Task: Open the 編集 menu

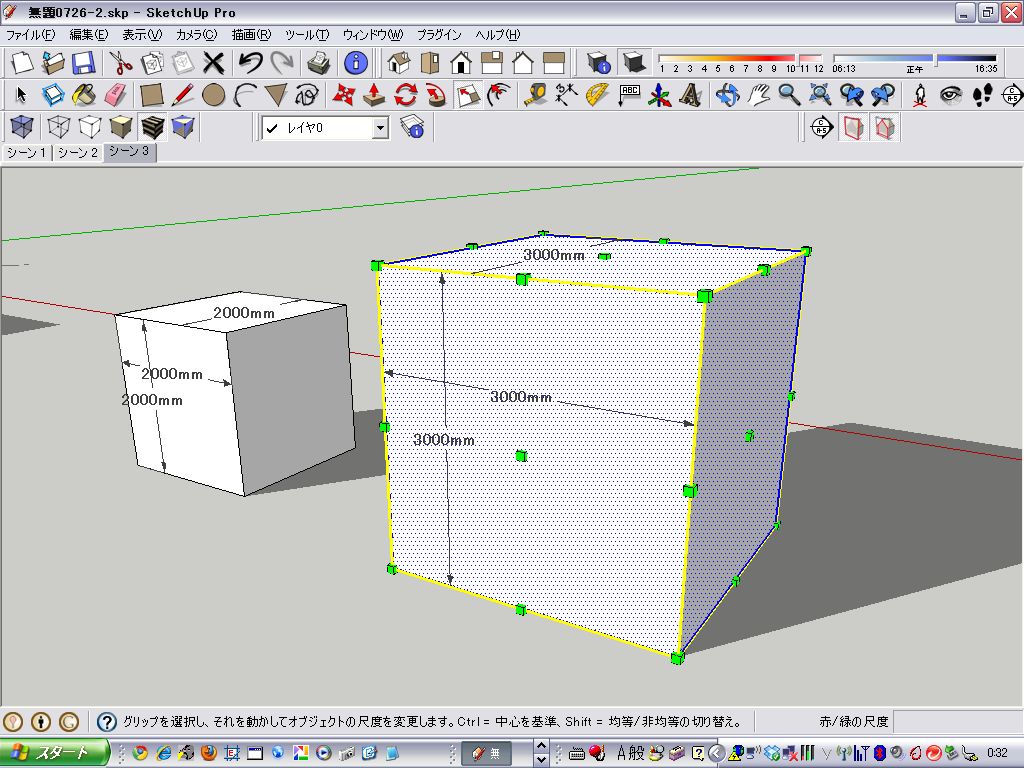Action: point(89,35)
